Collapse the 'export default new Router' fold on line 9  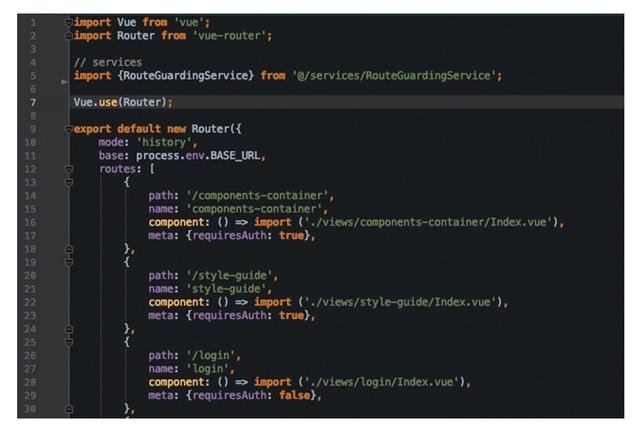click(69, 129)
